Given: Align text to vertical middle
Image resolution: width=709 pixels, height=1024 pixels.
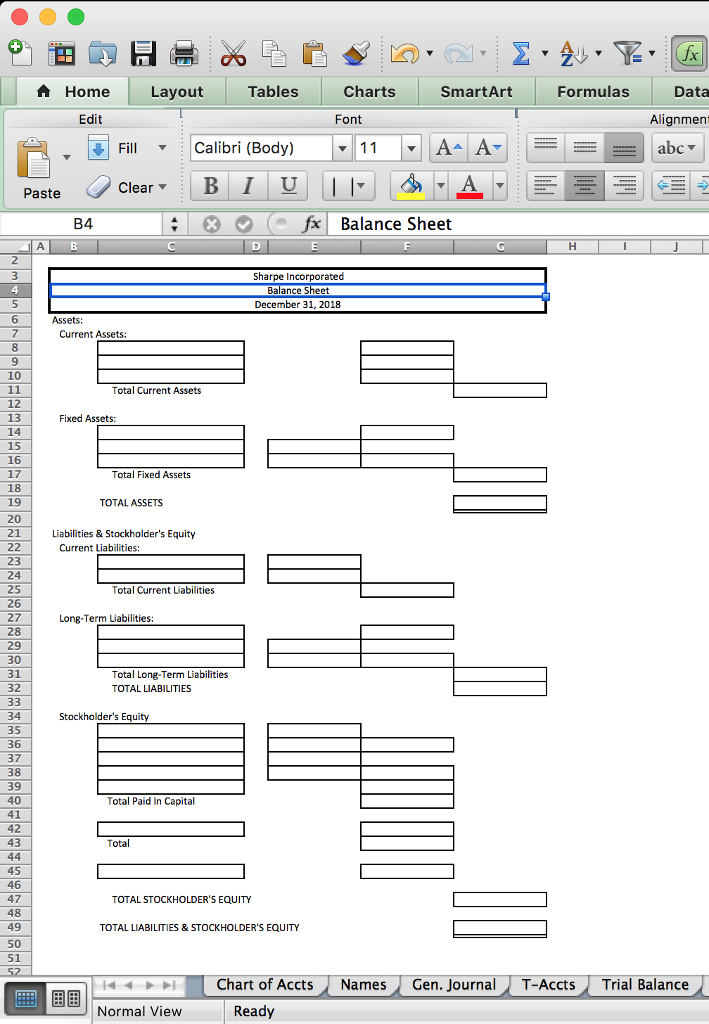Looking at the screenshot, I should 584,148.
